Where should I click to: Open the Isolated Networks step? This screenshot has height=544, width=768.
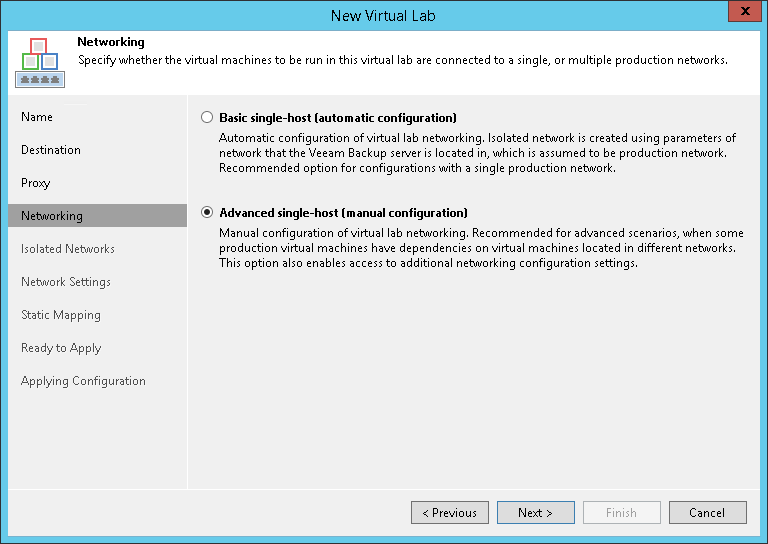click(x=68, y=249)
